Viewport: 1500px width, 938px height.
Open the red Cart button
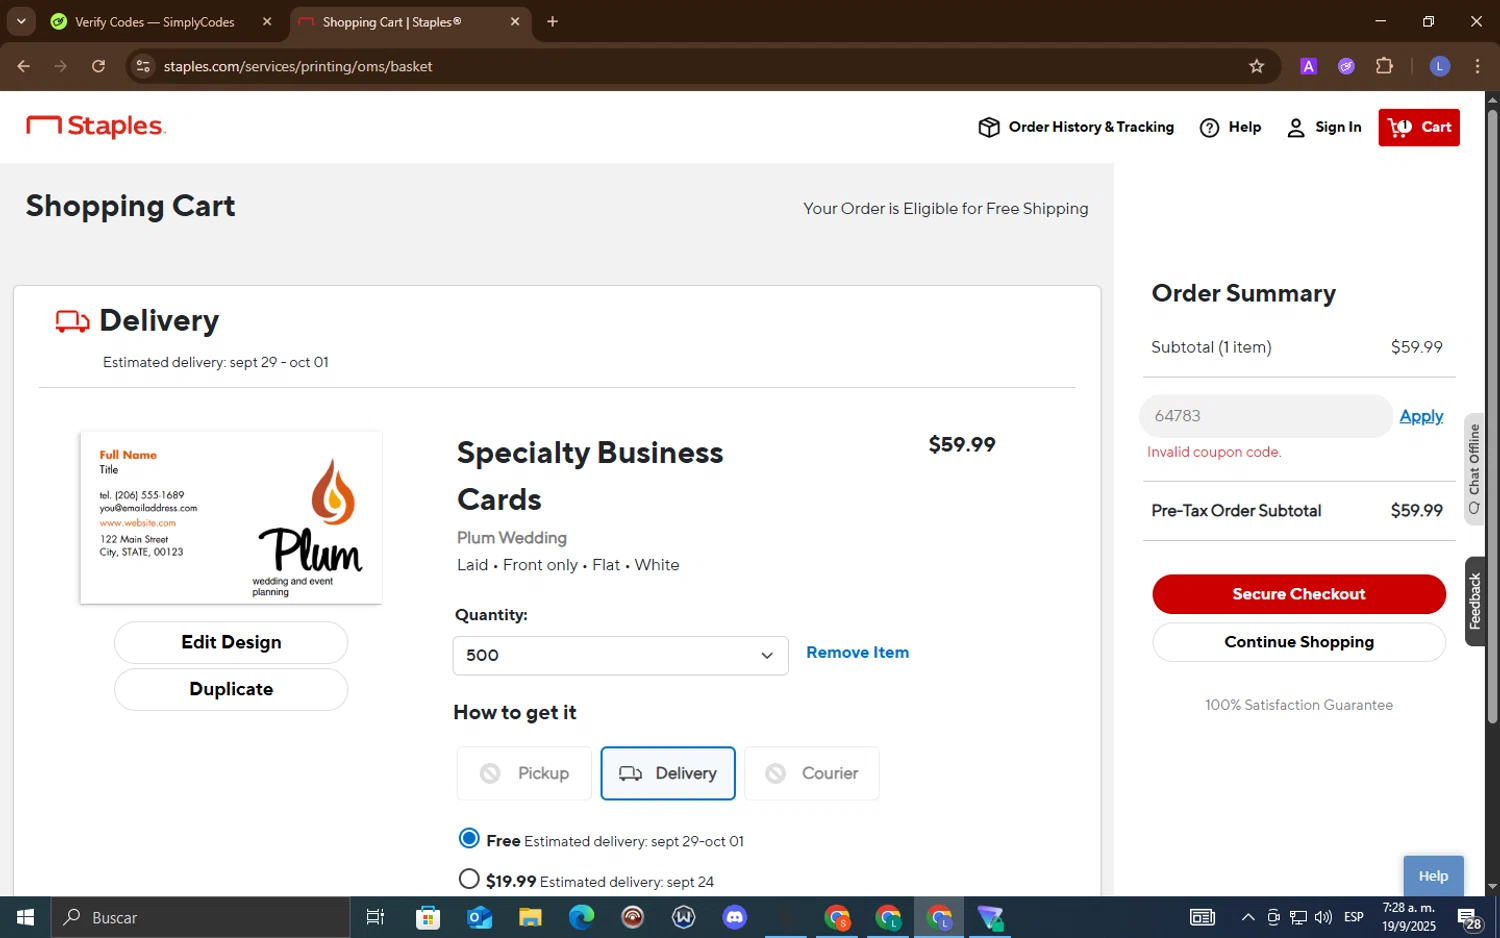pos(1419,127)
